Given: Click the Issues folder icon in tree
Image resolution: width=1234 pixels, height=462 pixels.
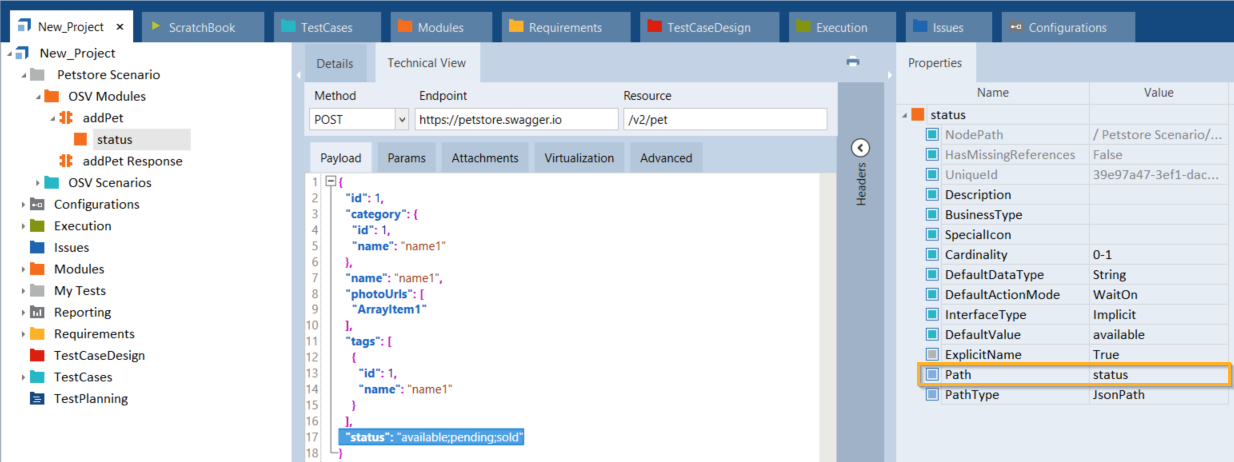Looking at the screenshot, I should click(x=37, y=247).
